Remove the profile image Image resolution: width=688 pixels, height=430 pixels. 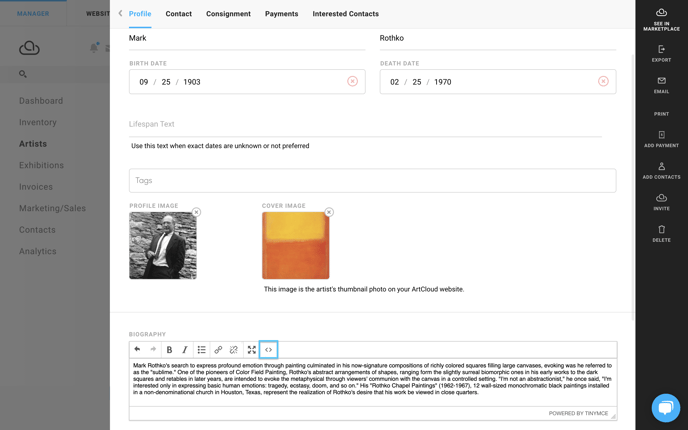click(x=196, y=212)
